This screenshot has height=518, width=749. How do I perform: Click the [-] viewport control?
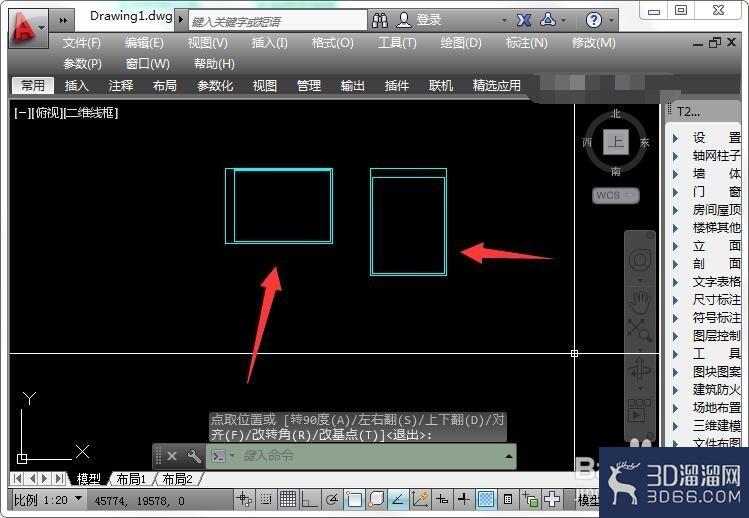click(x=22, y=113)
